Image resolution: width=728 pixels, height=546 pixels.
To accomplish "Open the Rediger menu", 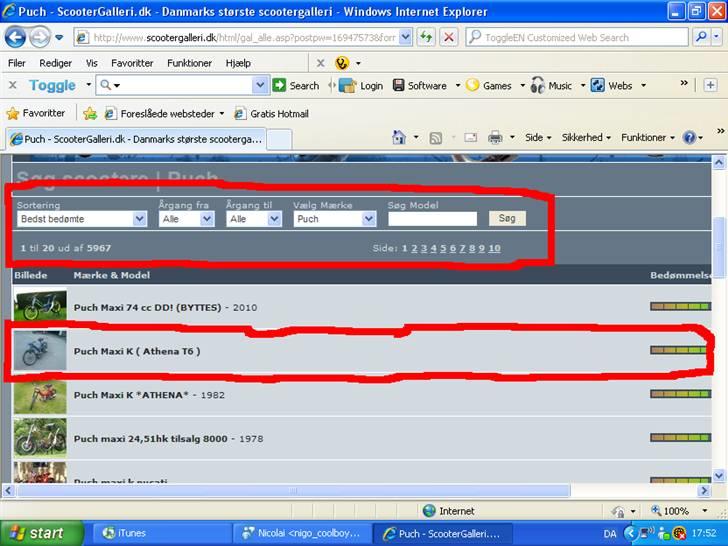I will pos(56,62).
